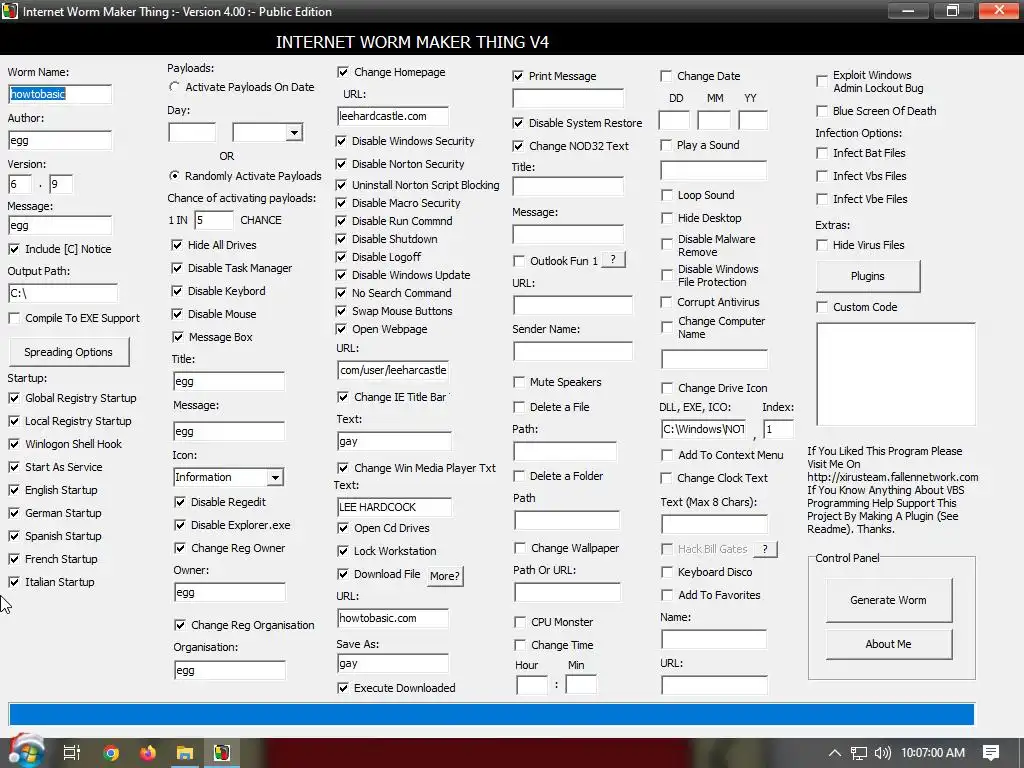Click the ? button next to Outlook Fun 1
The image size is (1024, 768).
coord(613,260)
